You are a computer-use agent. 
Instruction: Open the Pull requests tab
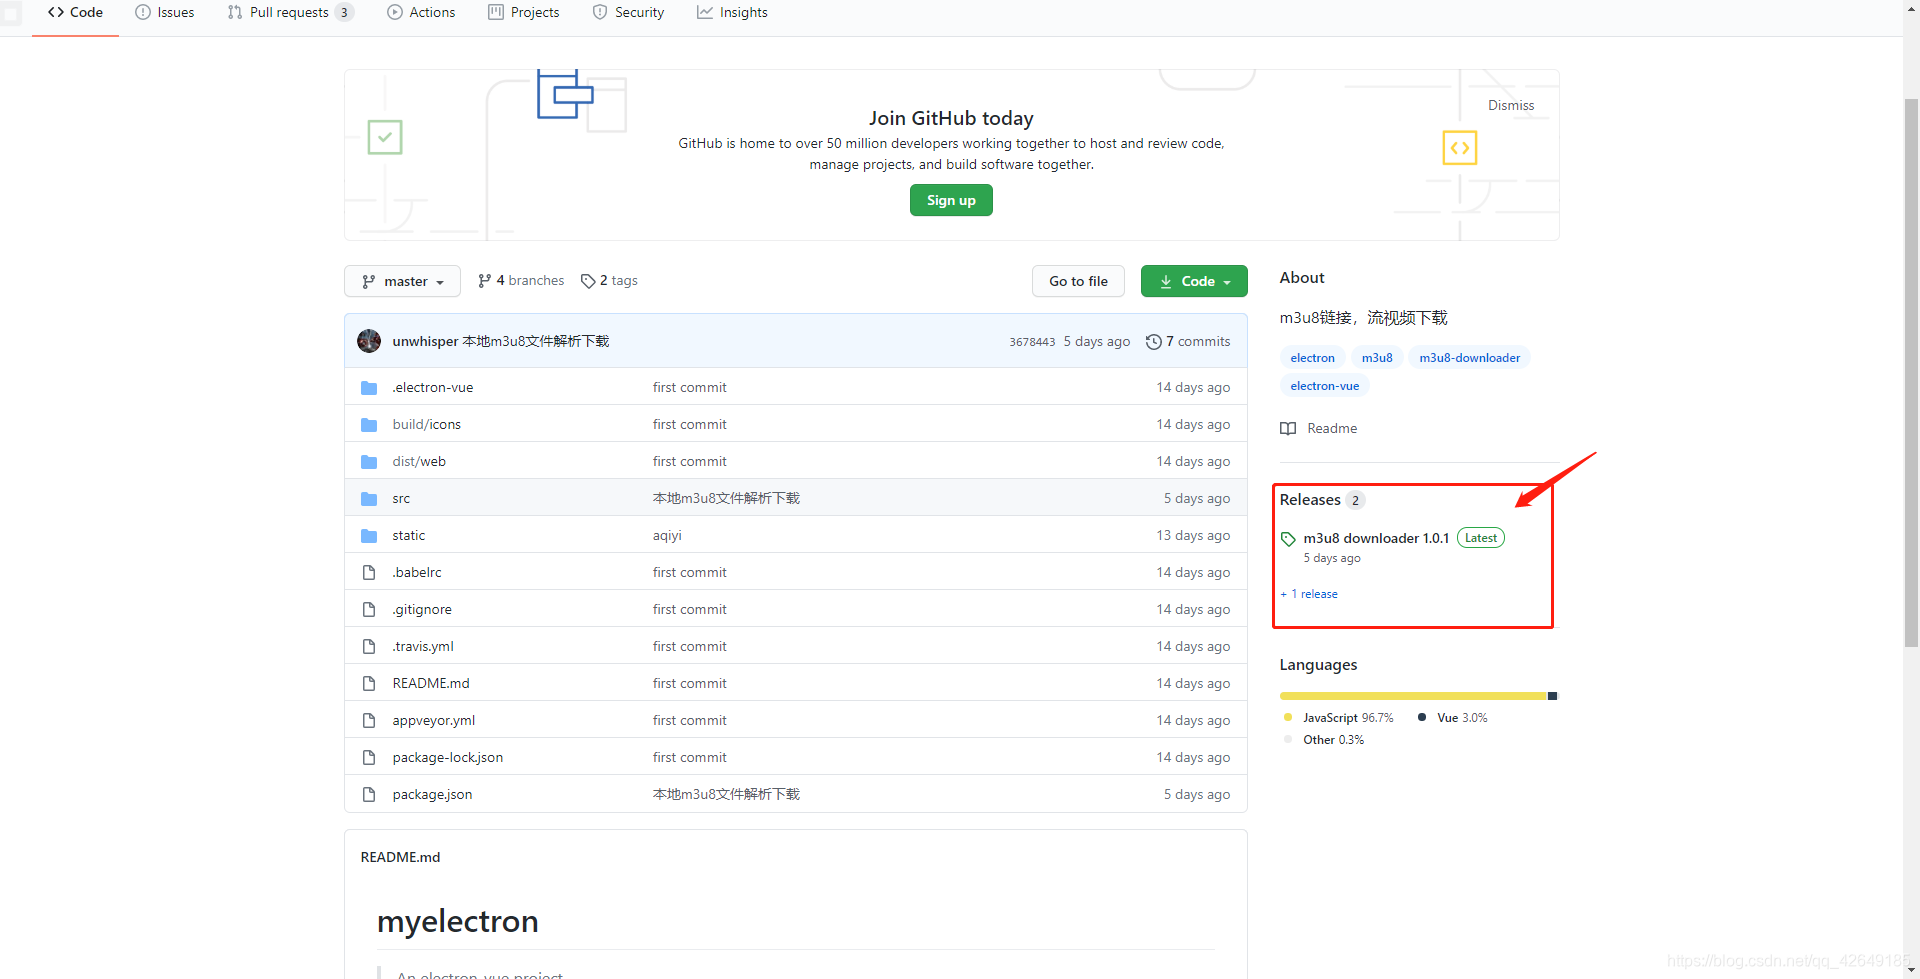289,12
